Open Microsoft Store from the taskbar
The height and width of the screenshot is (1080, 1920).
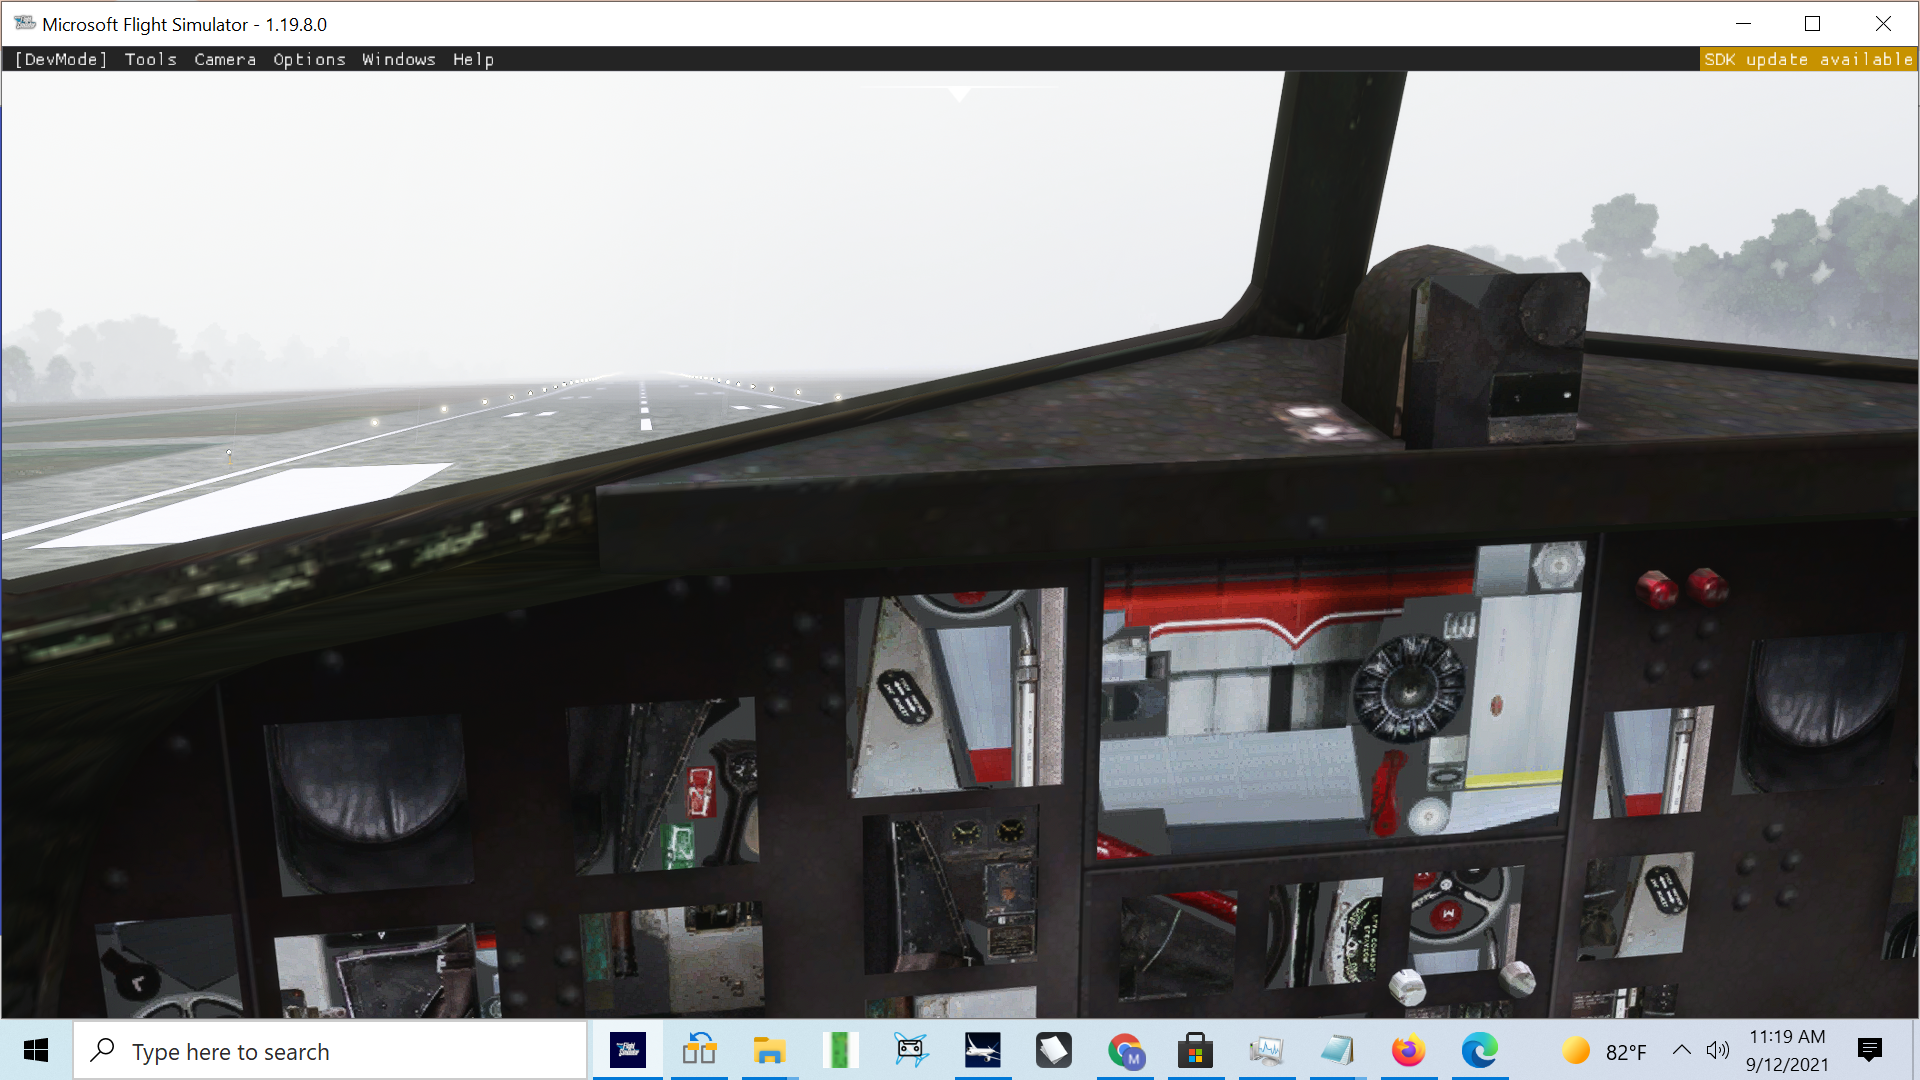pos(1195,1050)
